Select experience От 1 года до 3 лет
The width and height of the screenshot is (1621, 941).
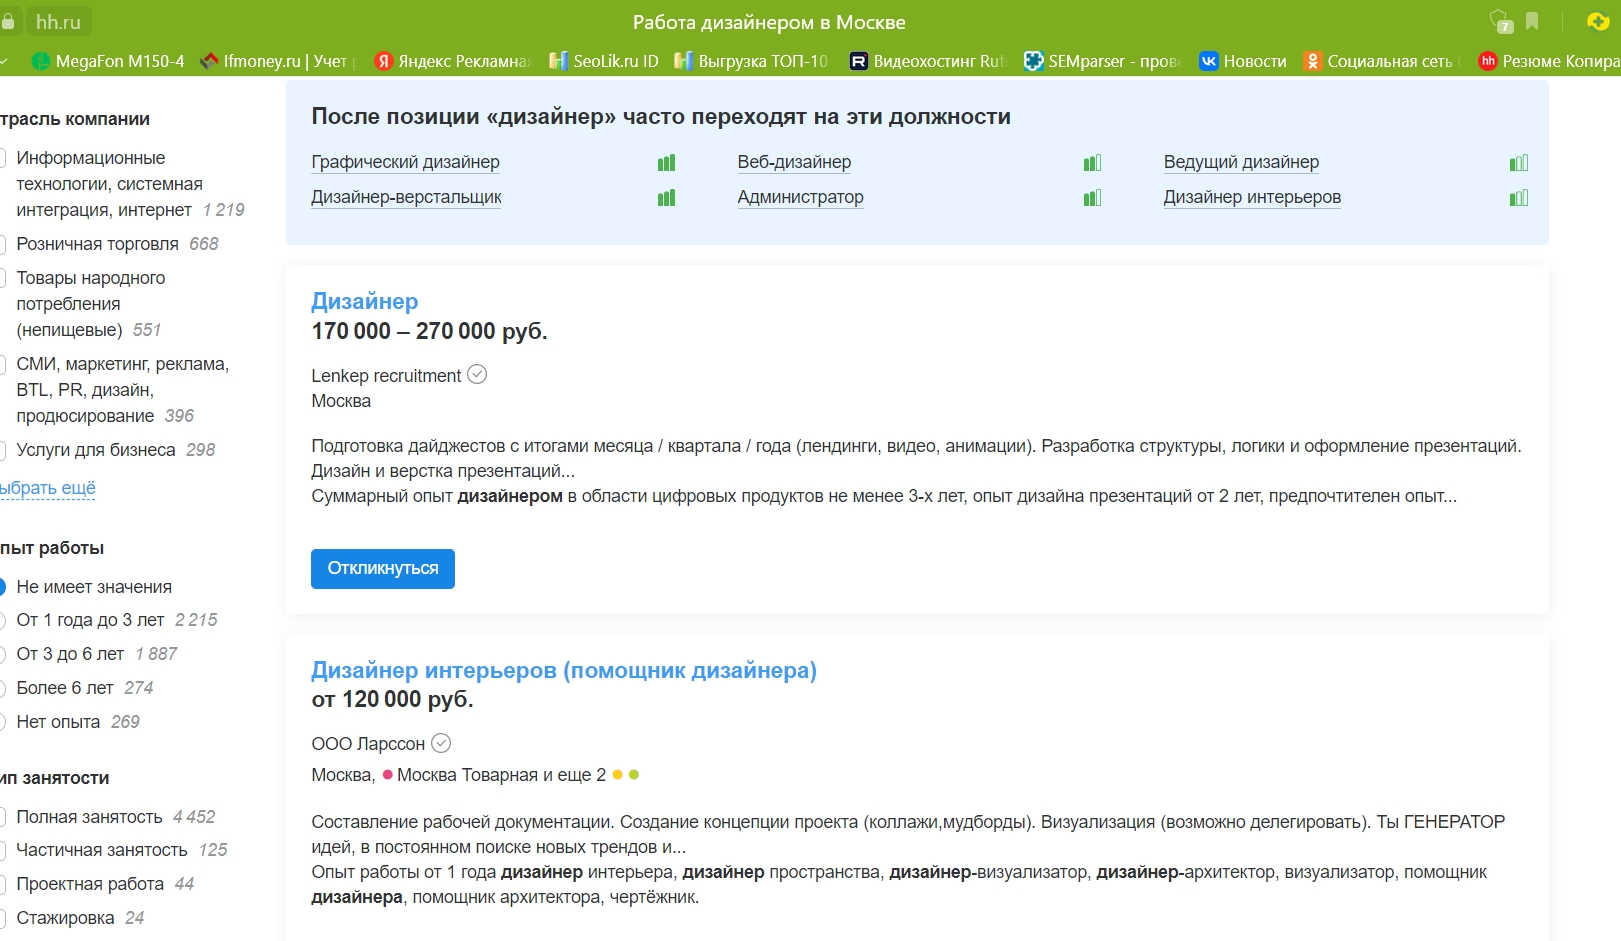tap(3, 620)
